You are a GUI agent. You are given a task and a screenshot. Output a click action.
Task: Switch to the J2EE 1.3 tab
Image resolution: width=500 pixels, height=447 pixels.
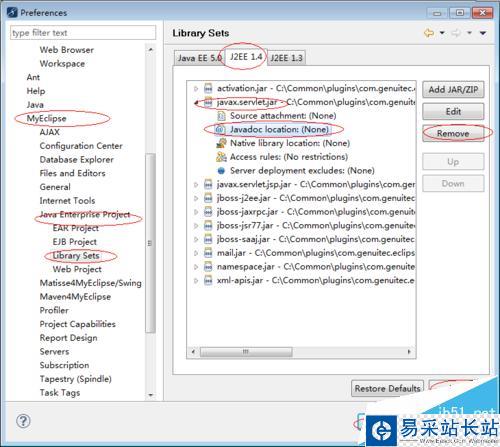tap(286, 58)
